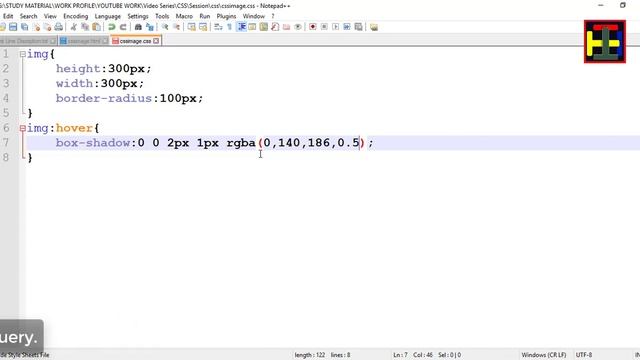This screenshot has width=640, height=360.
Task: Open the Tools menu
Action: (162, 16)
